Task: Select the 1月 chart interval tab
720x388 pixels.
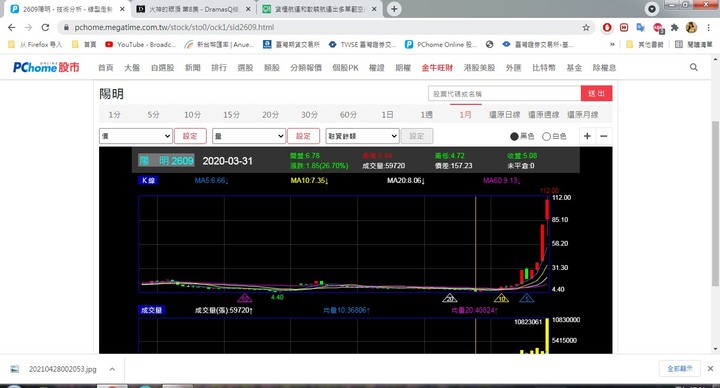Action: point(465,115)
